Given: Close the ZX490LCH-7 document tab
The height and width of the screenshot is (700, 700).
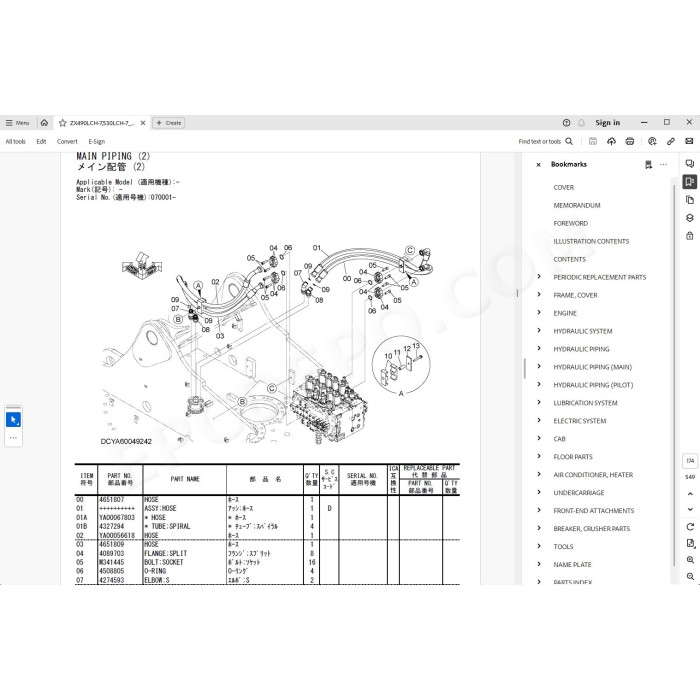Looking at the screenshot, I should pyautogui.click(x=143, y=123).
